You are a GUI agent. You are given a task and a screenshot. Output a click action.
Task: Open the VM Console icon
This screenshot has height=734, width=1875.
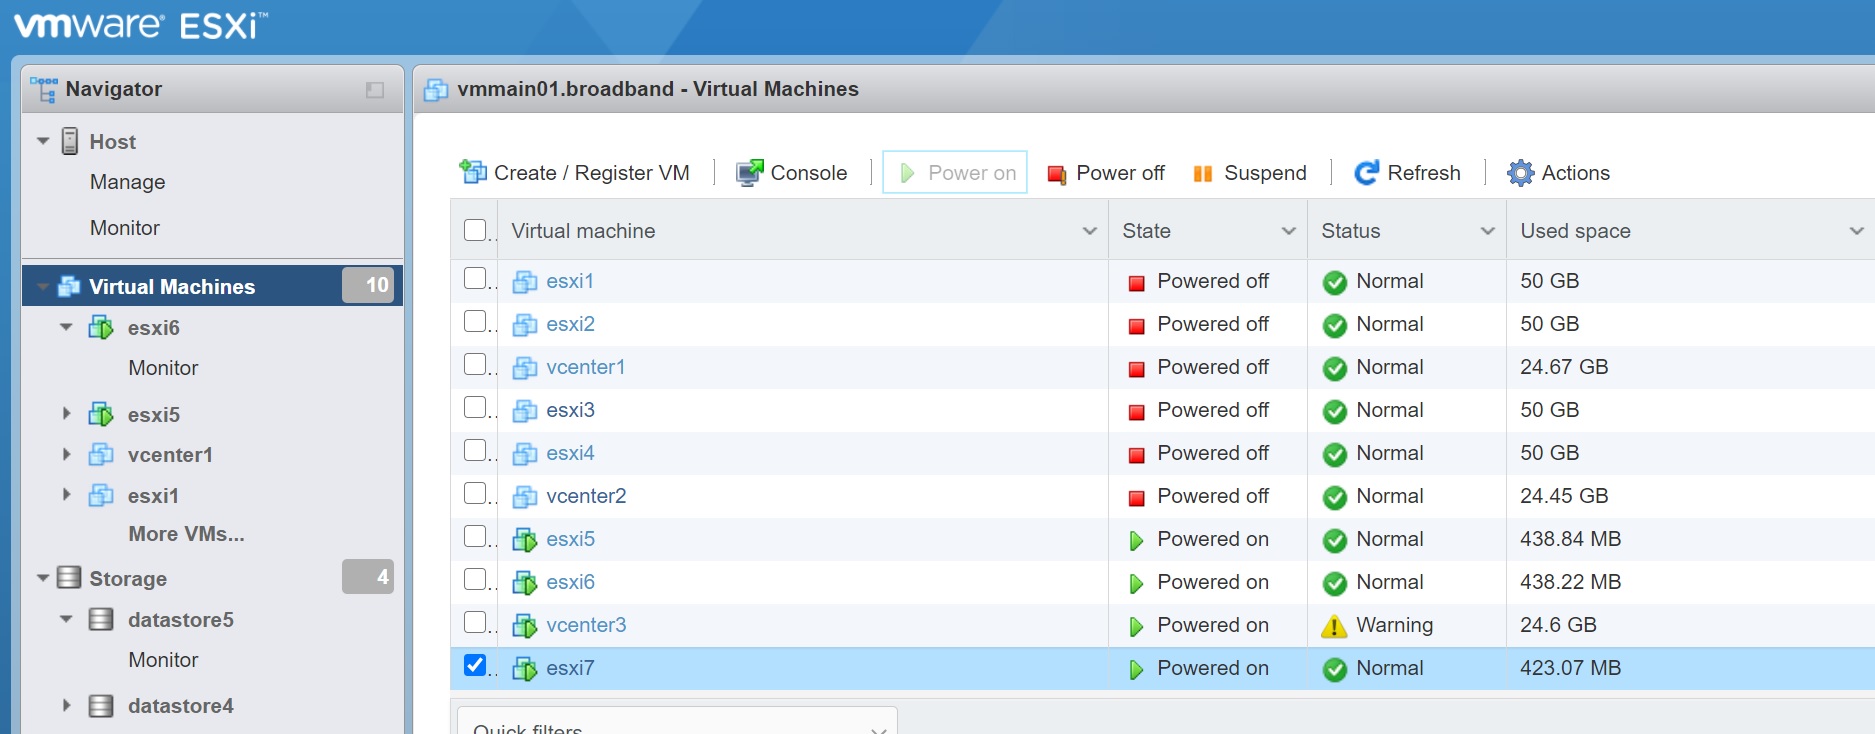click(749, 173)
